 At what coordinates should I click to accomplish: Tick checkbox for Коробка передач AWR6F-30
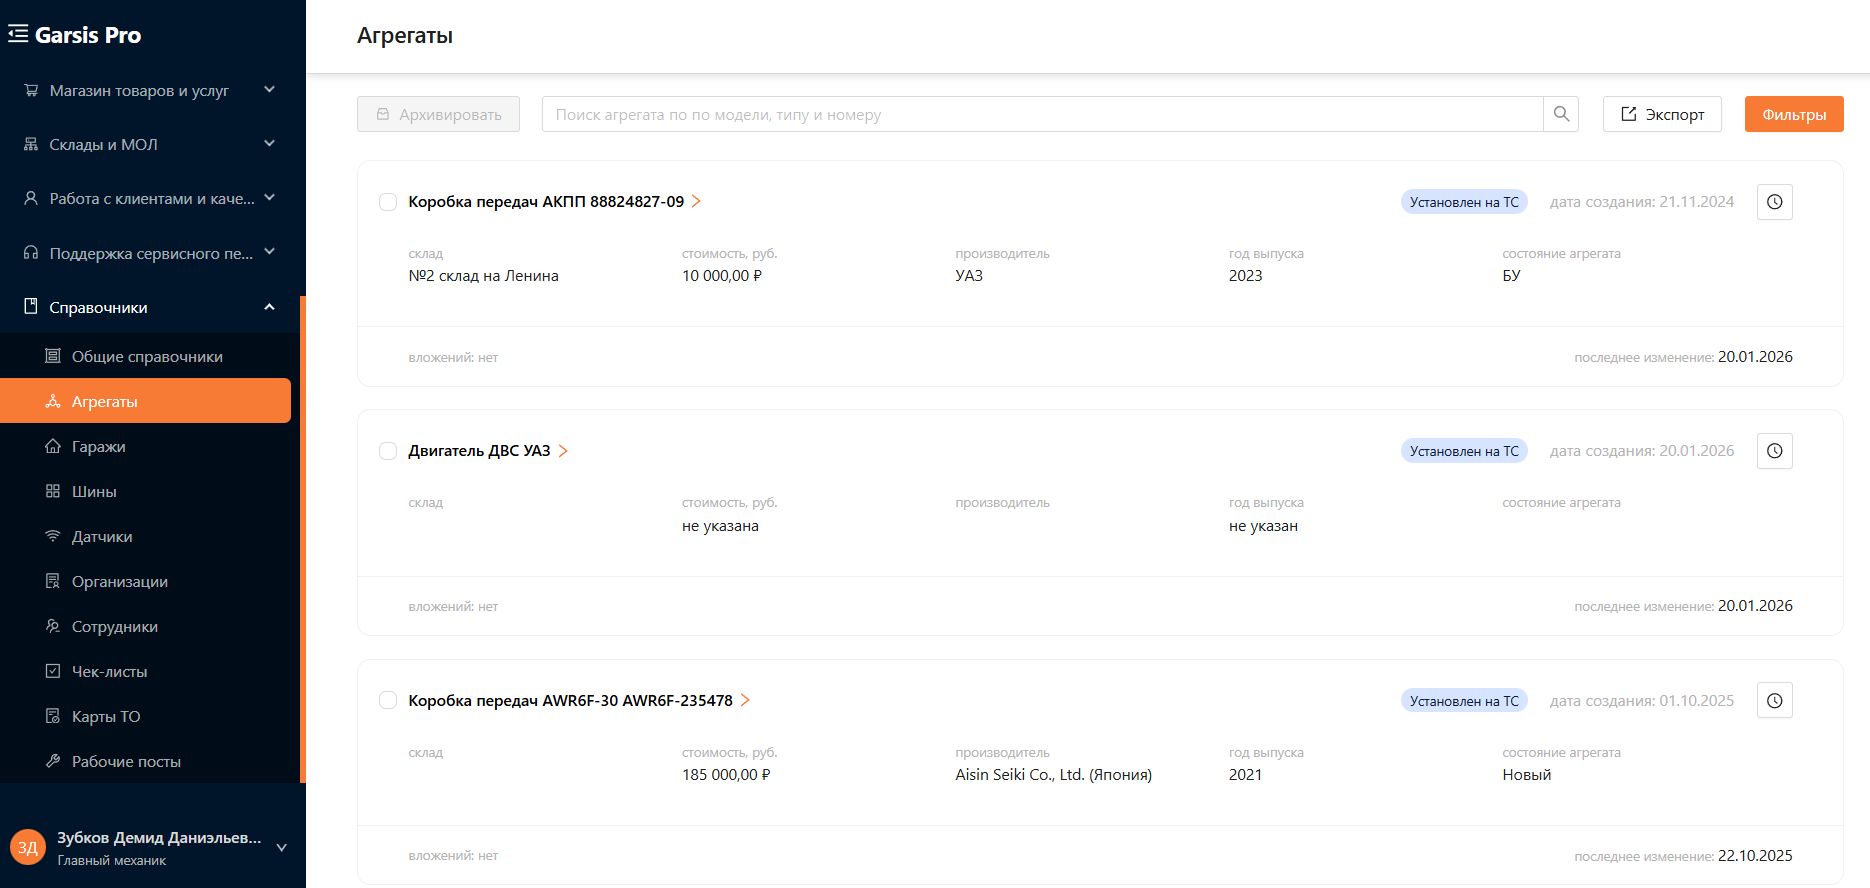tap(388, 701)
